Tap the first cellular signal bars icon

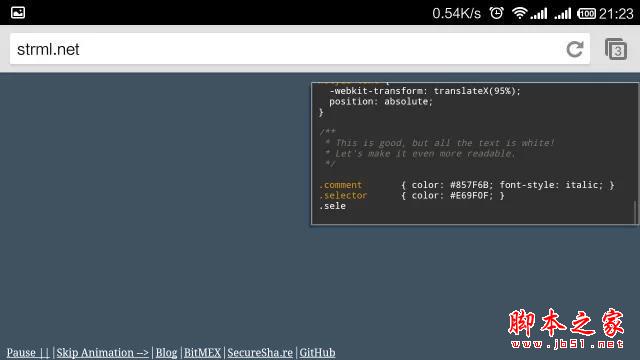coord(539,13)
